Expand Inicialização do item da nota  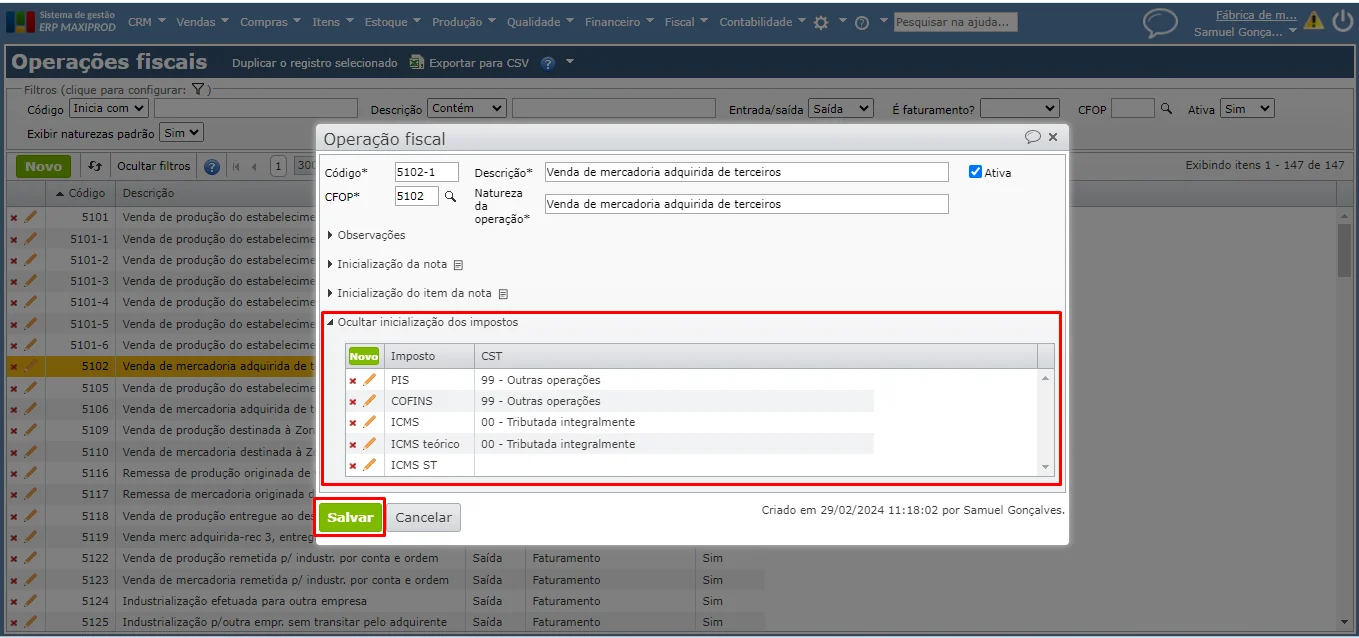click(x=410, y=294)
